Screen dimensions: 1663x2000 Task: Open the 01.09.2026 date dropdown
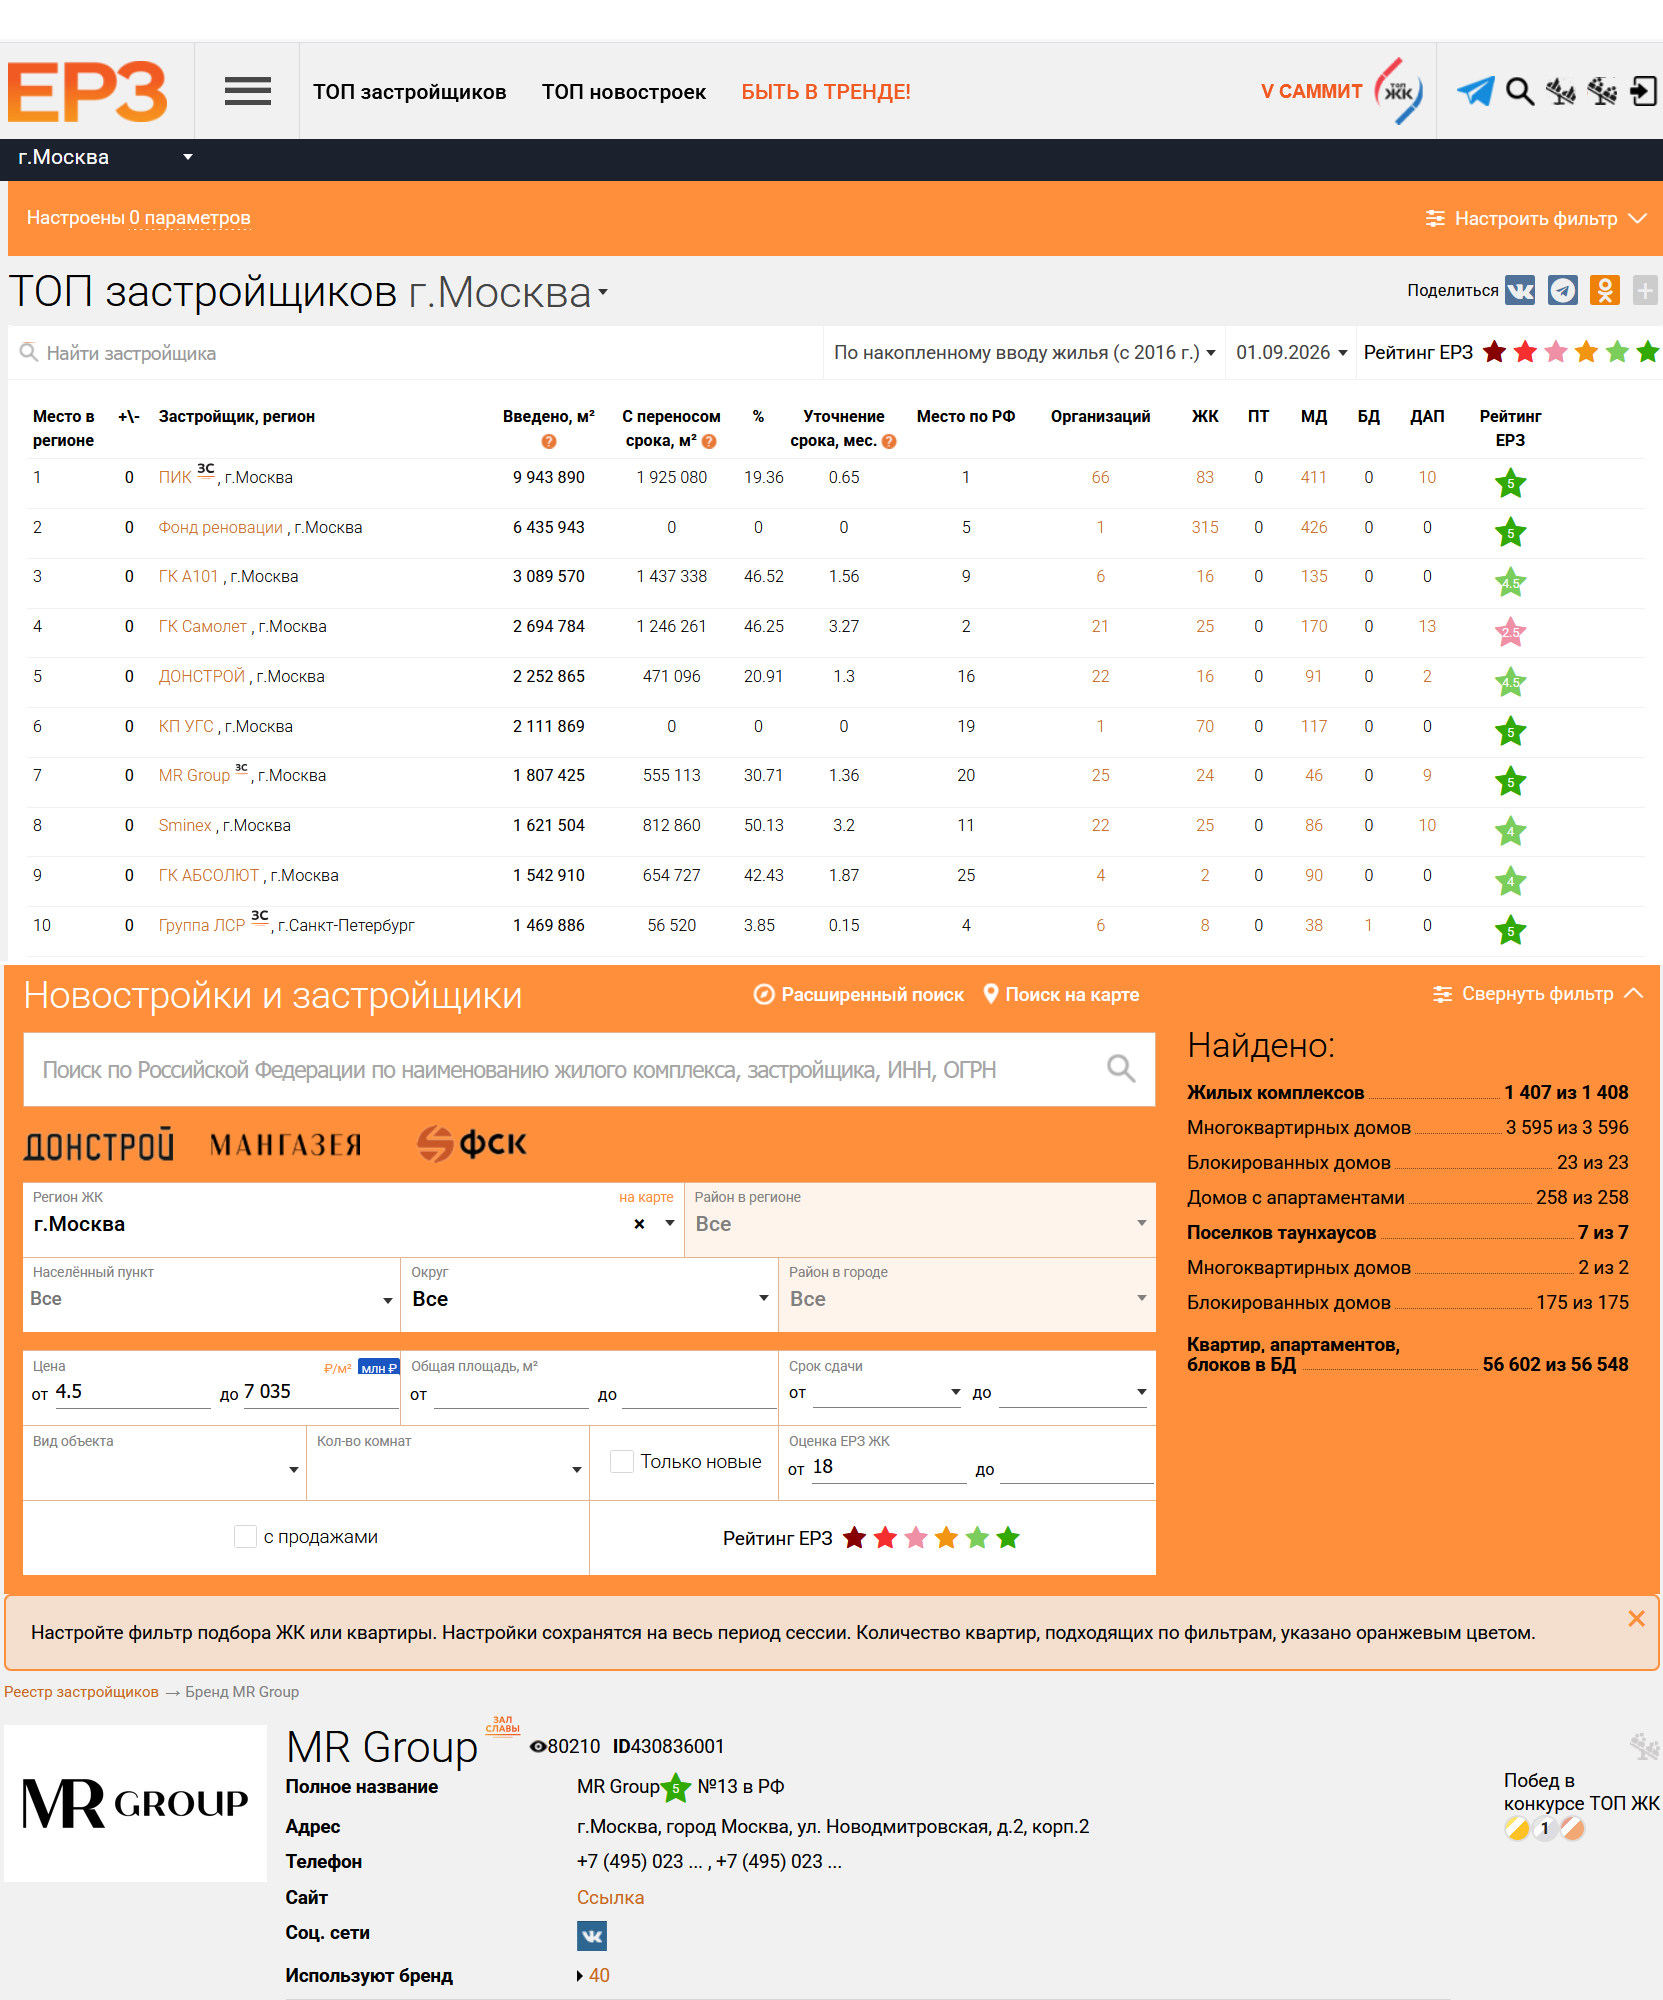point(1292,352)
